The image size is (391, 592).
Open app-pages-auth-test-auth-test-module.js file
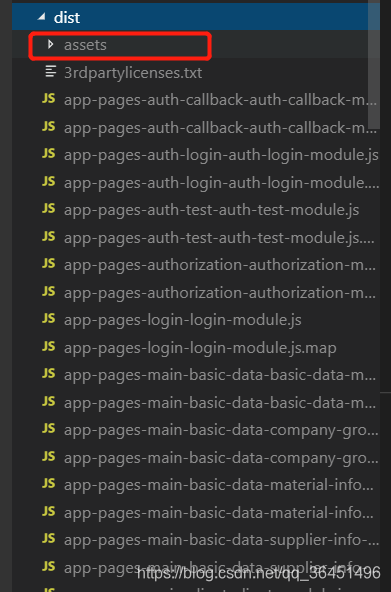211,210
